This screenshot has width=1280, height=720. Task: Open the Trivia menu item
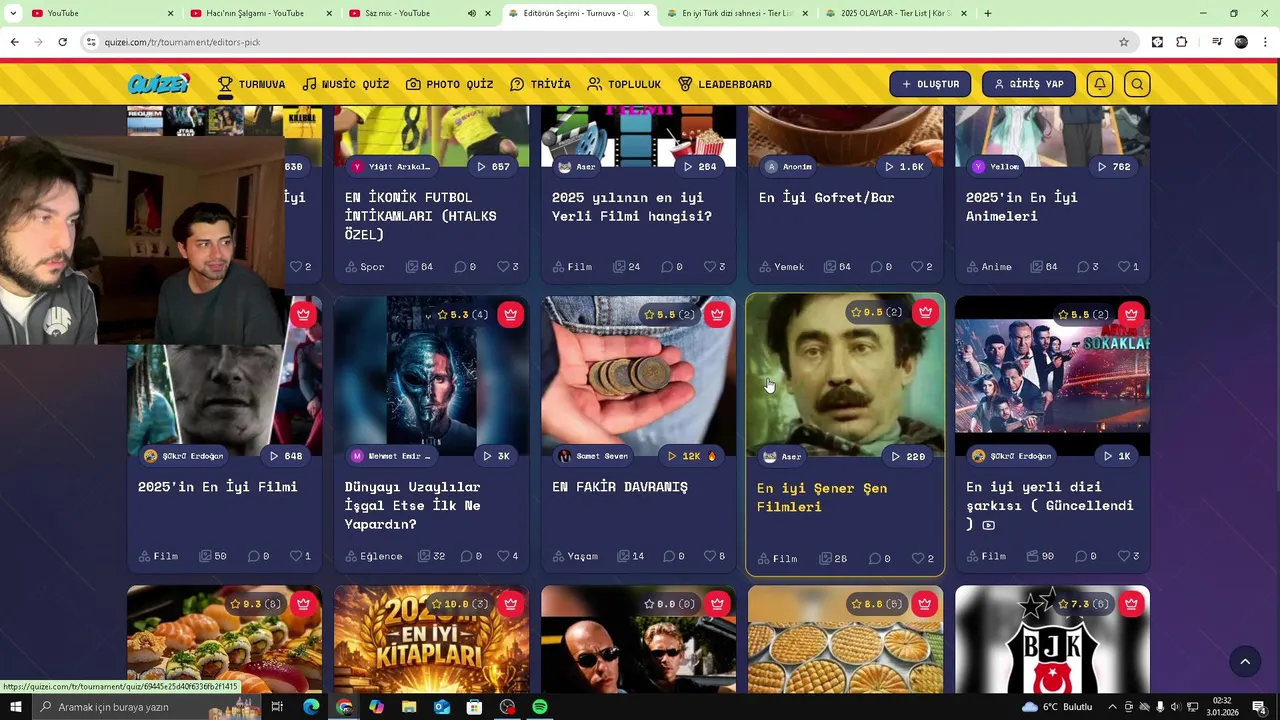540,84
